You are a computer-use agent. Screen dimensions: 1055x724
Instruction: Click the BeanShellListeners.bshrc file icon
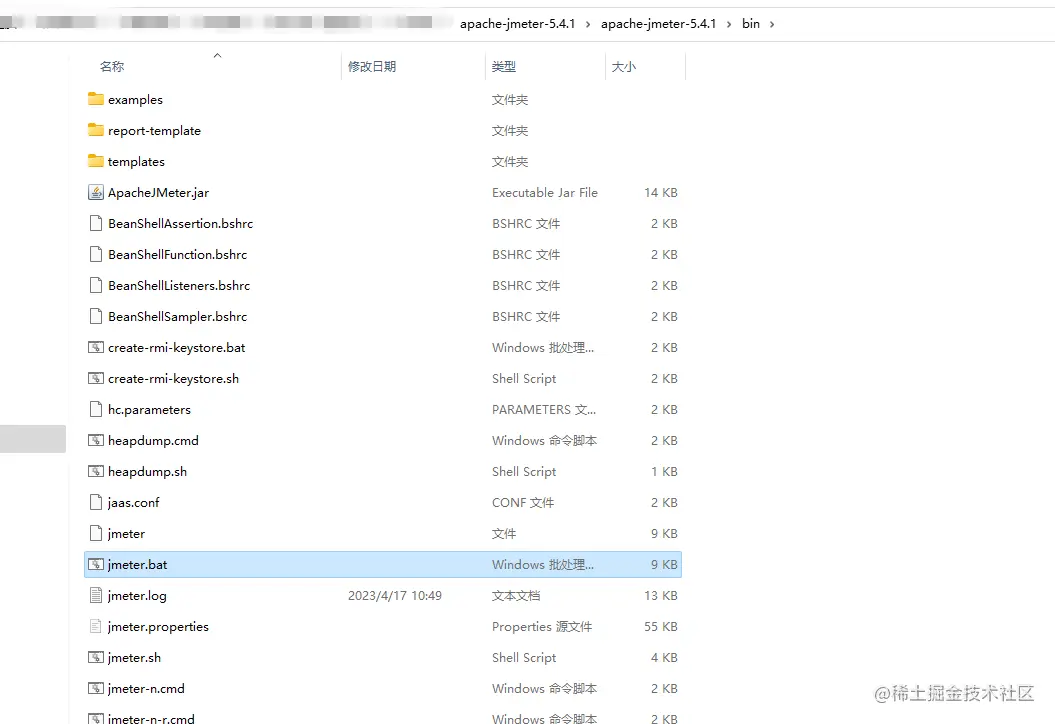(96, 285)
